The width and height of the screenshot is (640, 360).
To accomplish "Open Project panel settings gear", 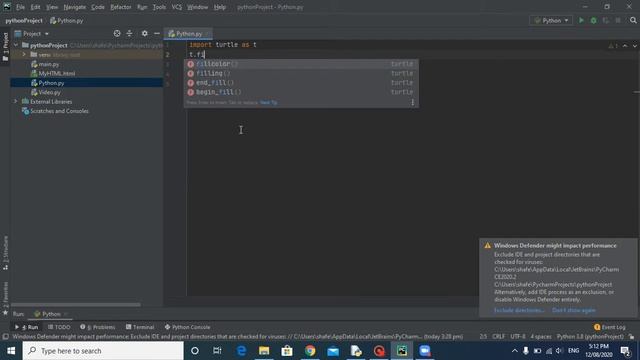I will coord(144,33).
